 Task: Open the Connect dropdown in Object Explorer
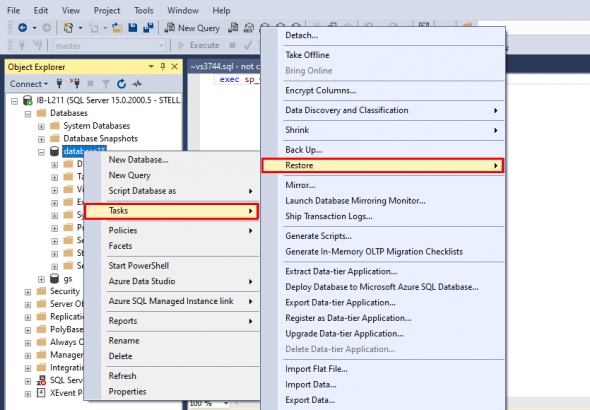(x=29, y=84)
